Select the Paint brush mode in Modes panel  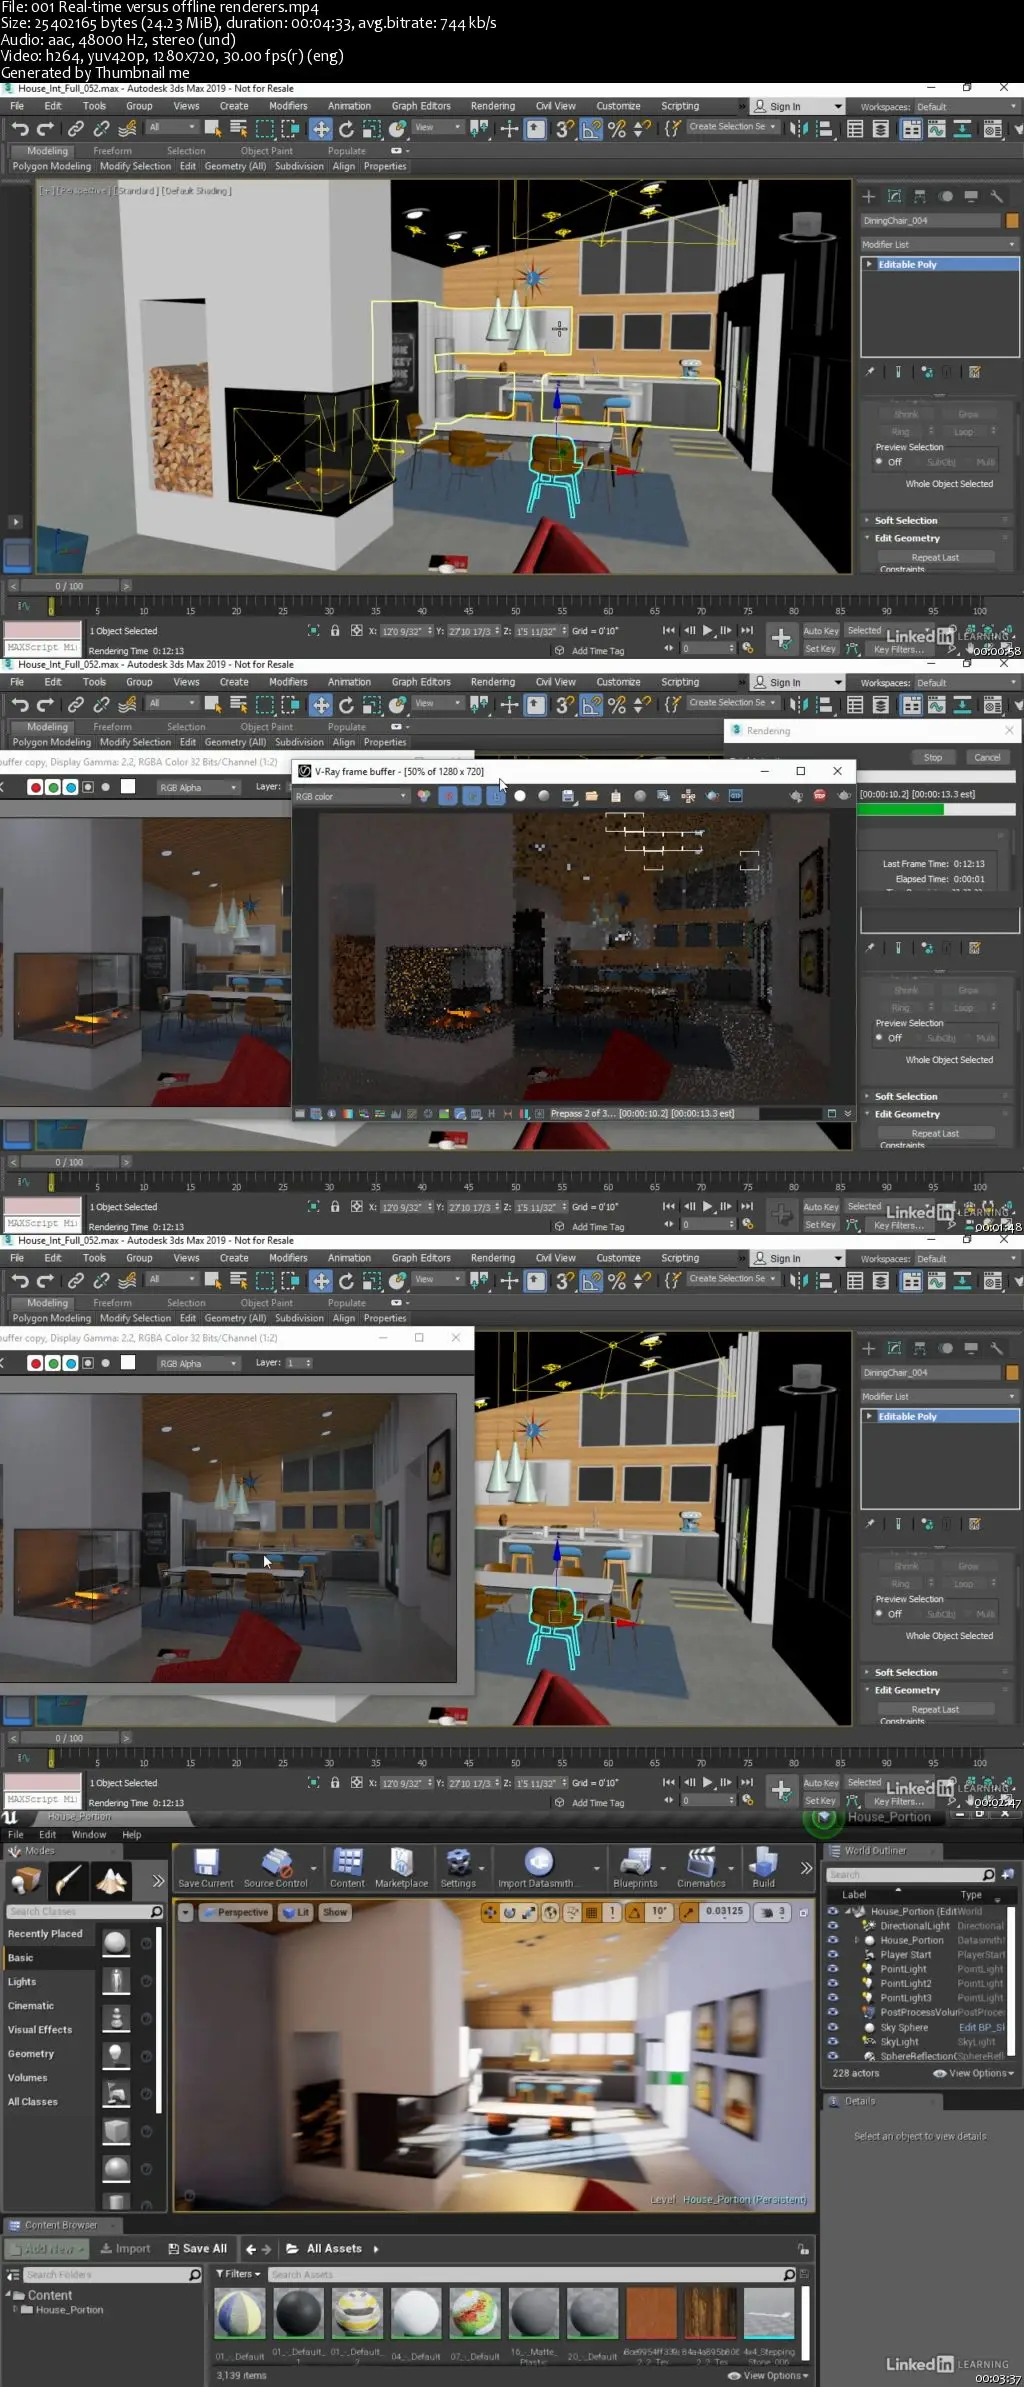click(x=68, y=1881)
